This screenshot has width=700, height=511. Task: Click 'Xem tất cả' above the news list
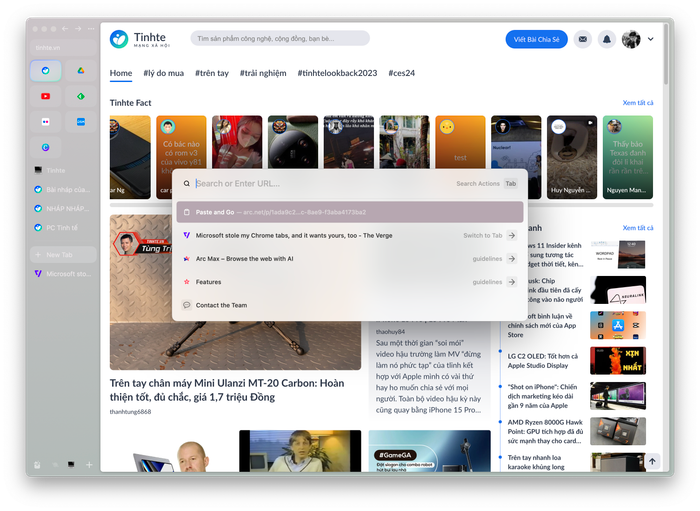(638, 228)
